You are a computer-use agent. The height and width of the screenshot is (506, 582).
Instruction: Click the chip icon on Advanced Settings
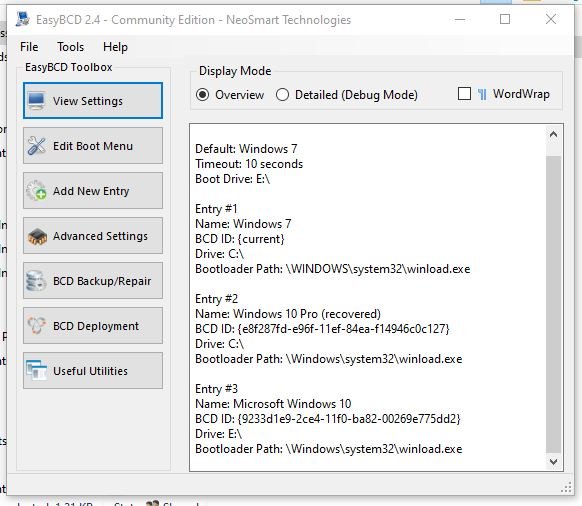tap(37, 236)
